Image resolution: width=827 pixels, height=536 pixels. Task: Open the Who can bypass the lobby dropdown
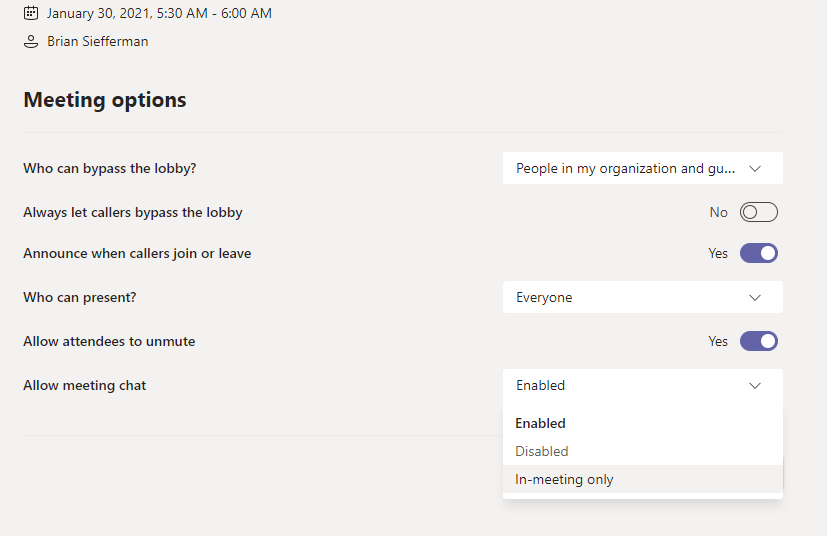[642, 168]
